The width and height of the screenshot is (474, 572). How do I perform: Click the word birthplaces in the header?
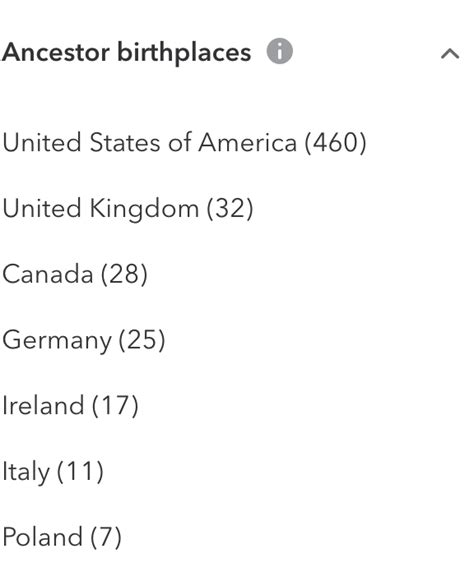click(x=184, y=53)
